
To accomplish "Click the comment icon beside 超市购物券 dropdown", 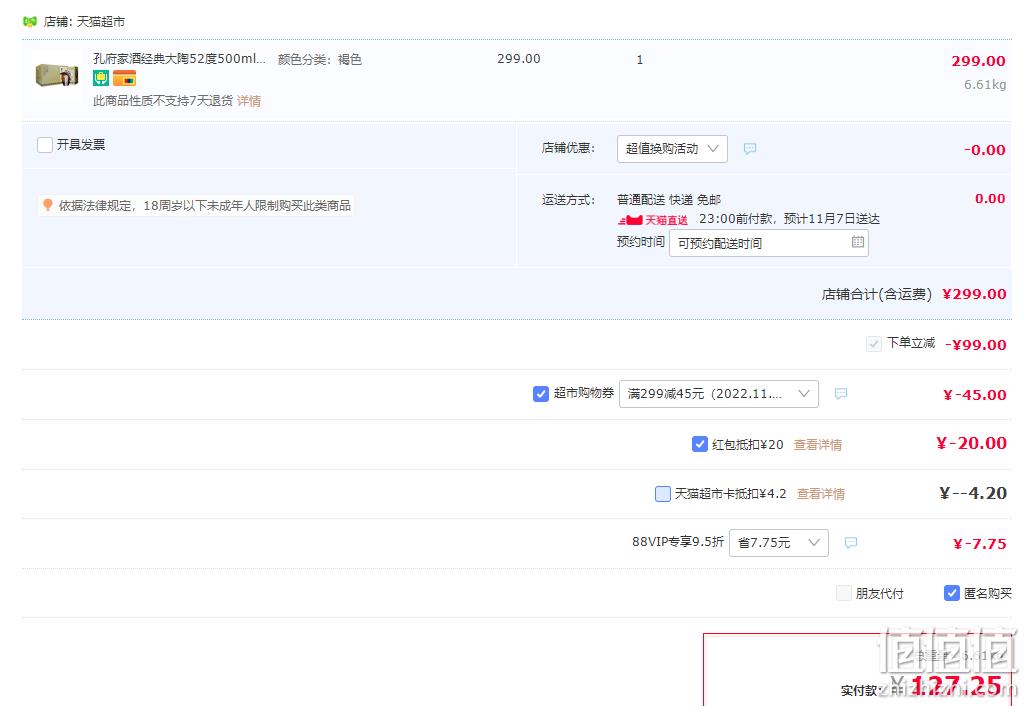I will (x=841, y=394).
